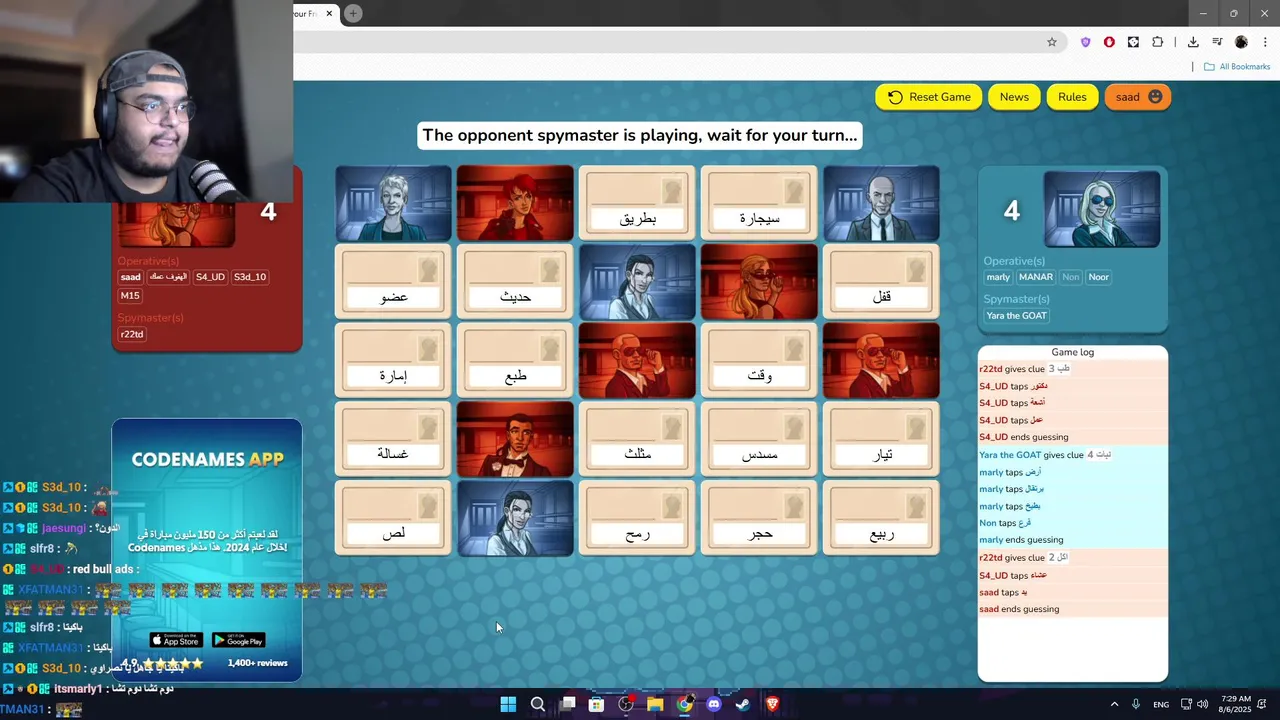
Task: Select the وقت word card
Action: [x=759, y=361]
